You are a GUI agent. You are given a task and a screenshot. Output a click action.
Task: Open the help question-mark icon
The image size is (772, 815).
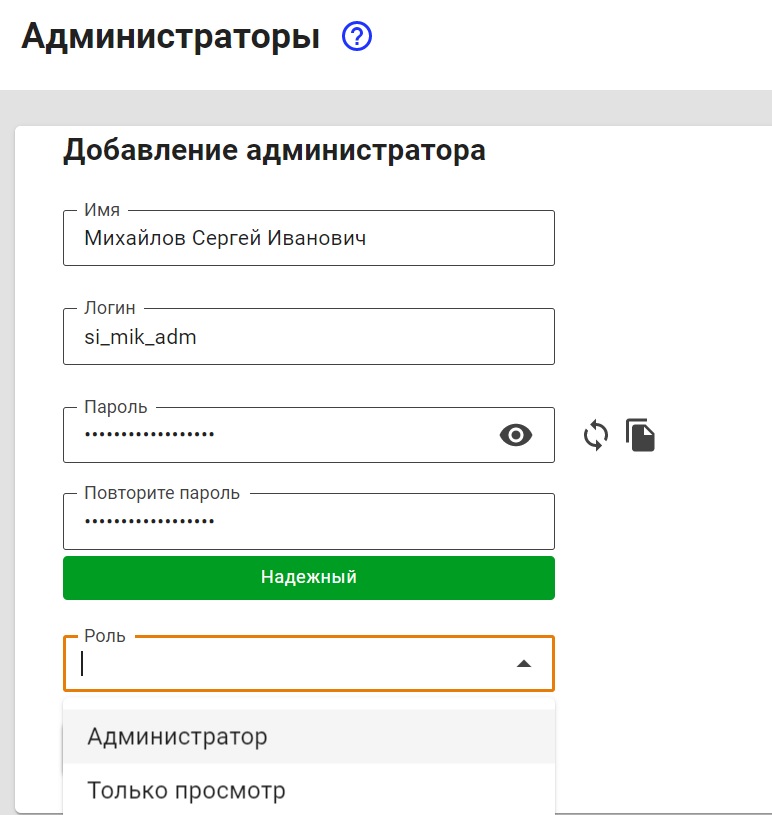click(357, 37)
